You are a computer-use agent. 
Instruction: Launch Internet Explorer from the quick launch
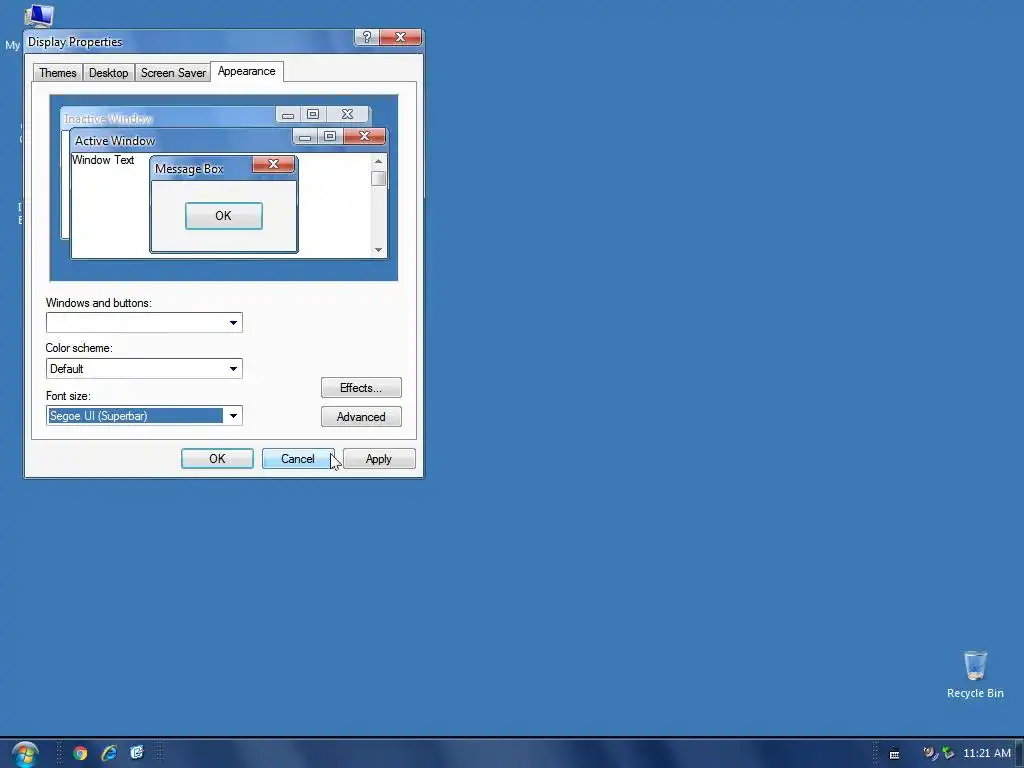tap(108, 753)
